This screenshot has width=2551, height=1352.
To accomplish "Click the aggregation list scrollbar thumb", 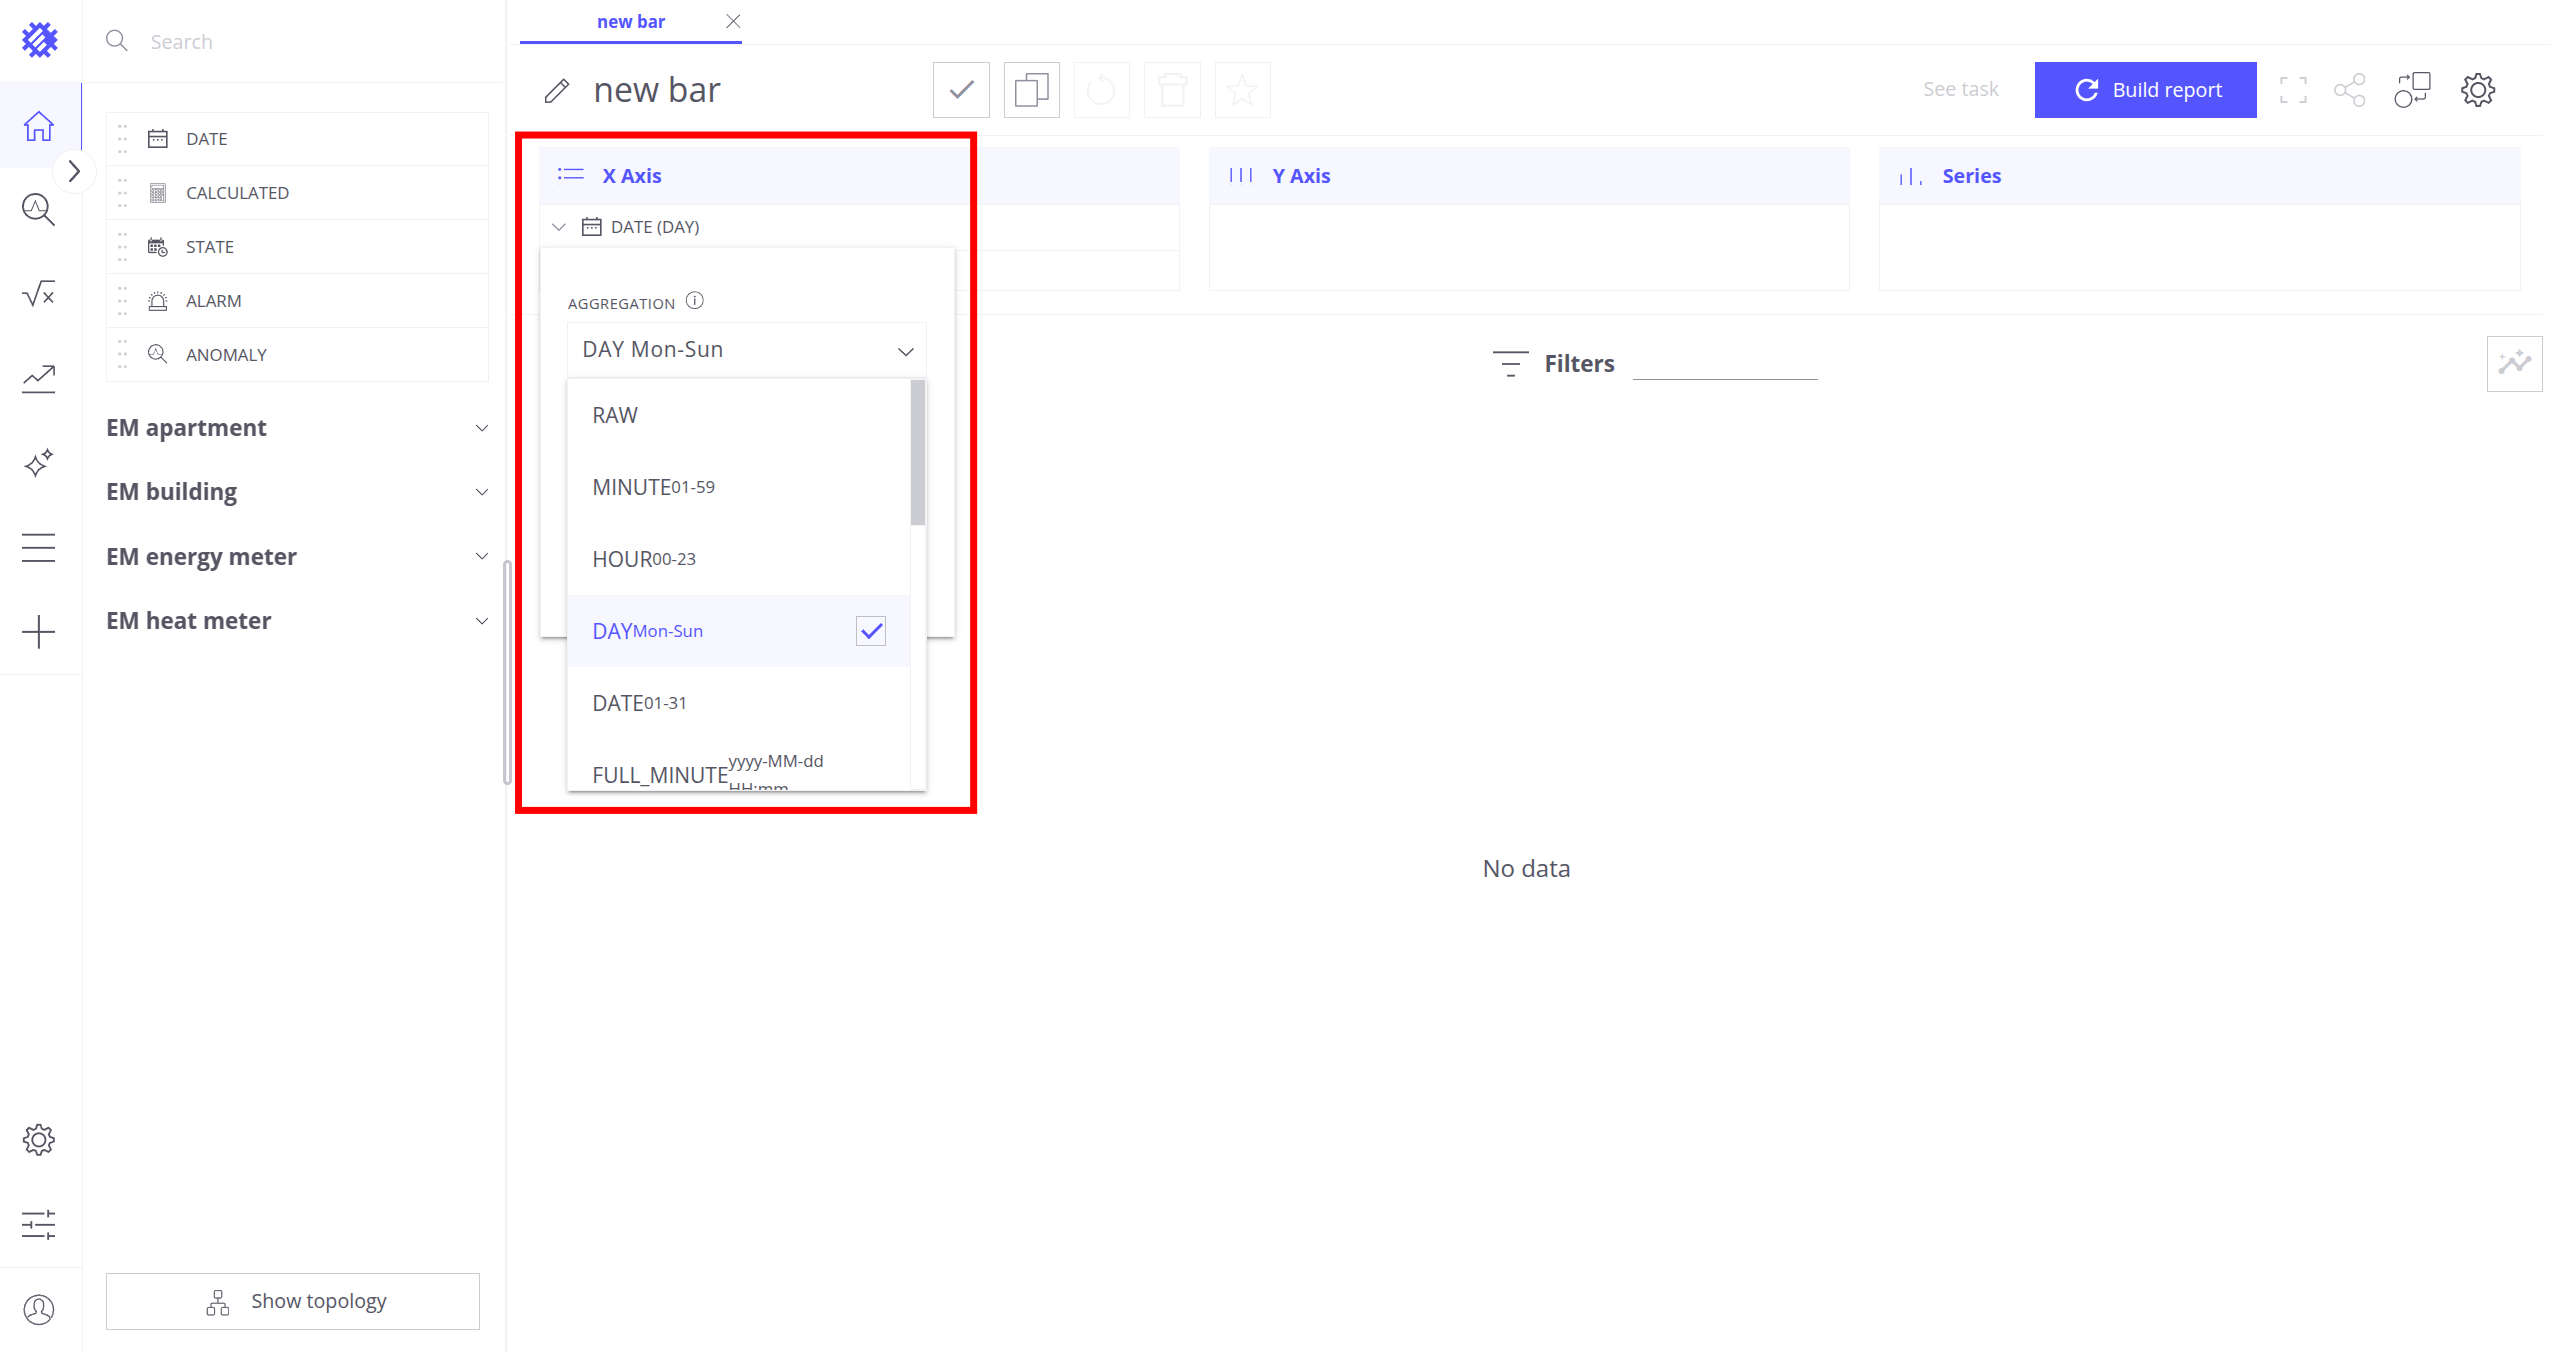I will [x=917, y=452].
